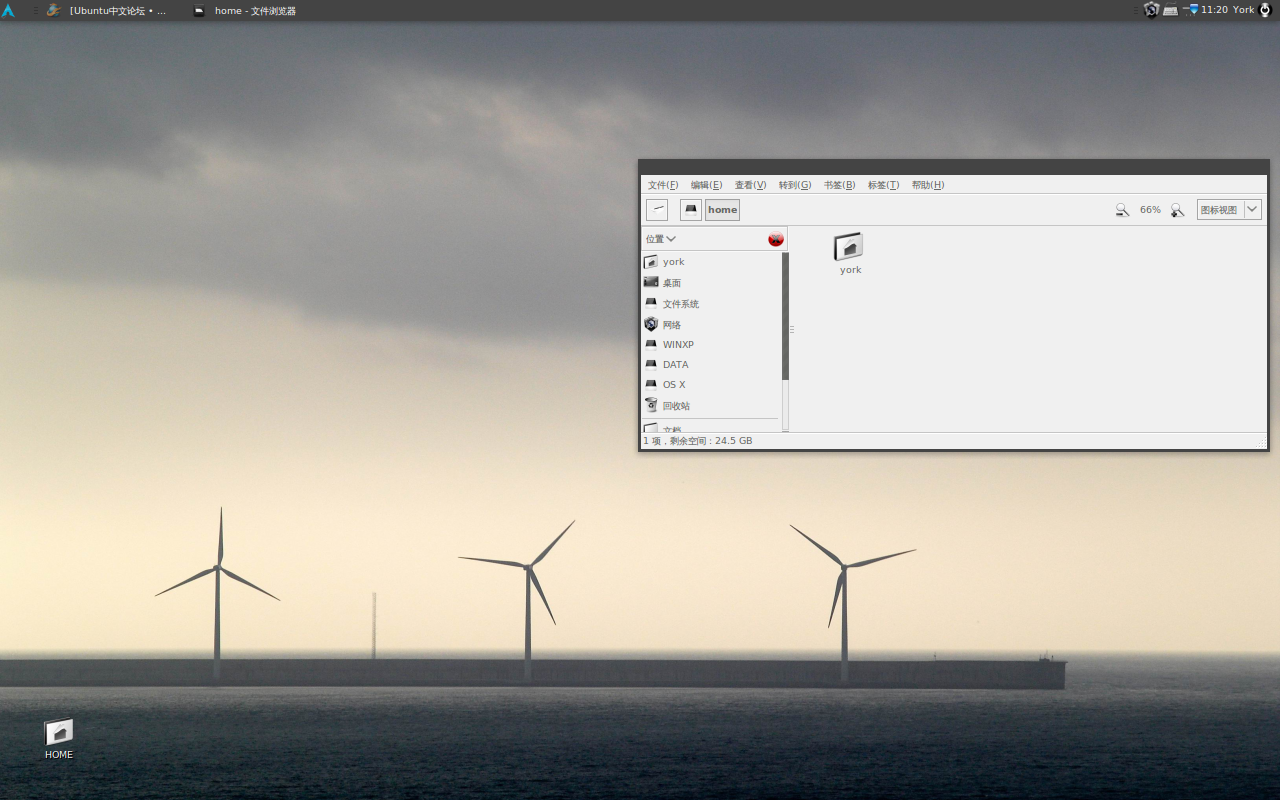Click the home - 文件浏览器 taskbar entry
This screenshot has width=1280, height=800.
(245, 10)
